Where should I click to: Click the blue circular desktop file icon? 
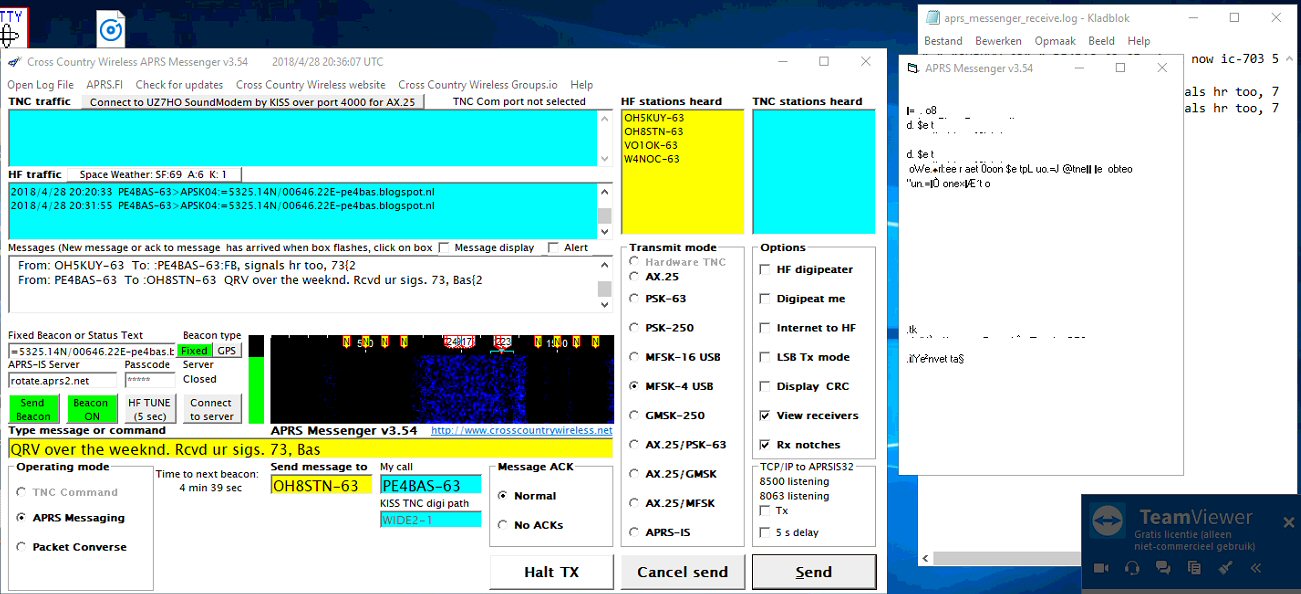pyautogui.click(x=111, y=29)
